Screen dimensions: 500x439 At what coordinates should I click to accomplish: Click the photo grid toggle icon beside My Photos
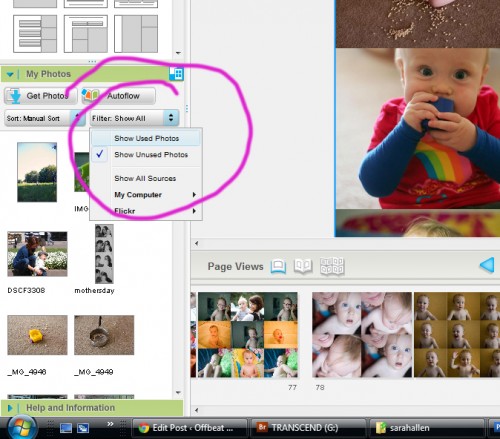[176, 74]
